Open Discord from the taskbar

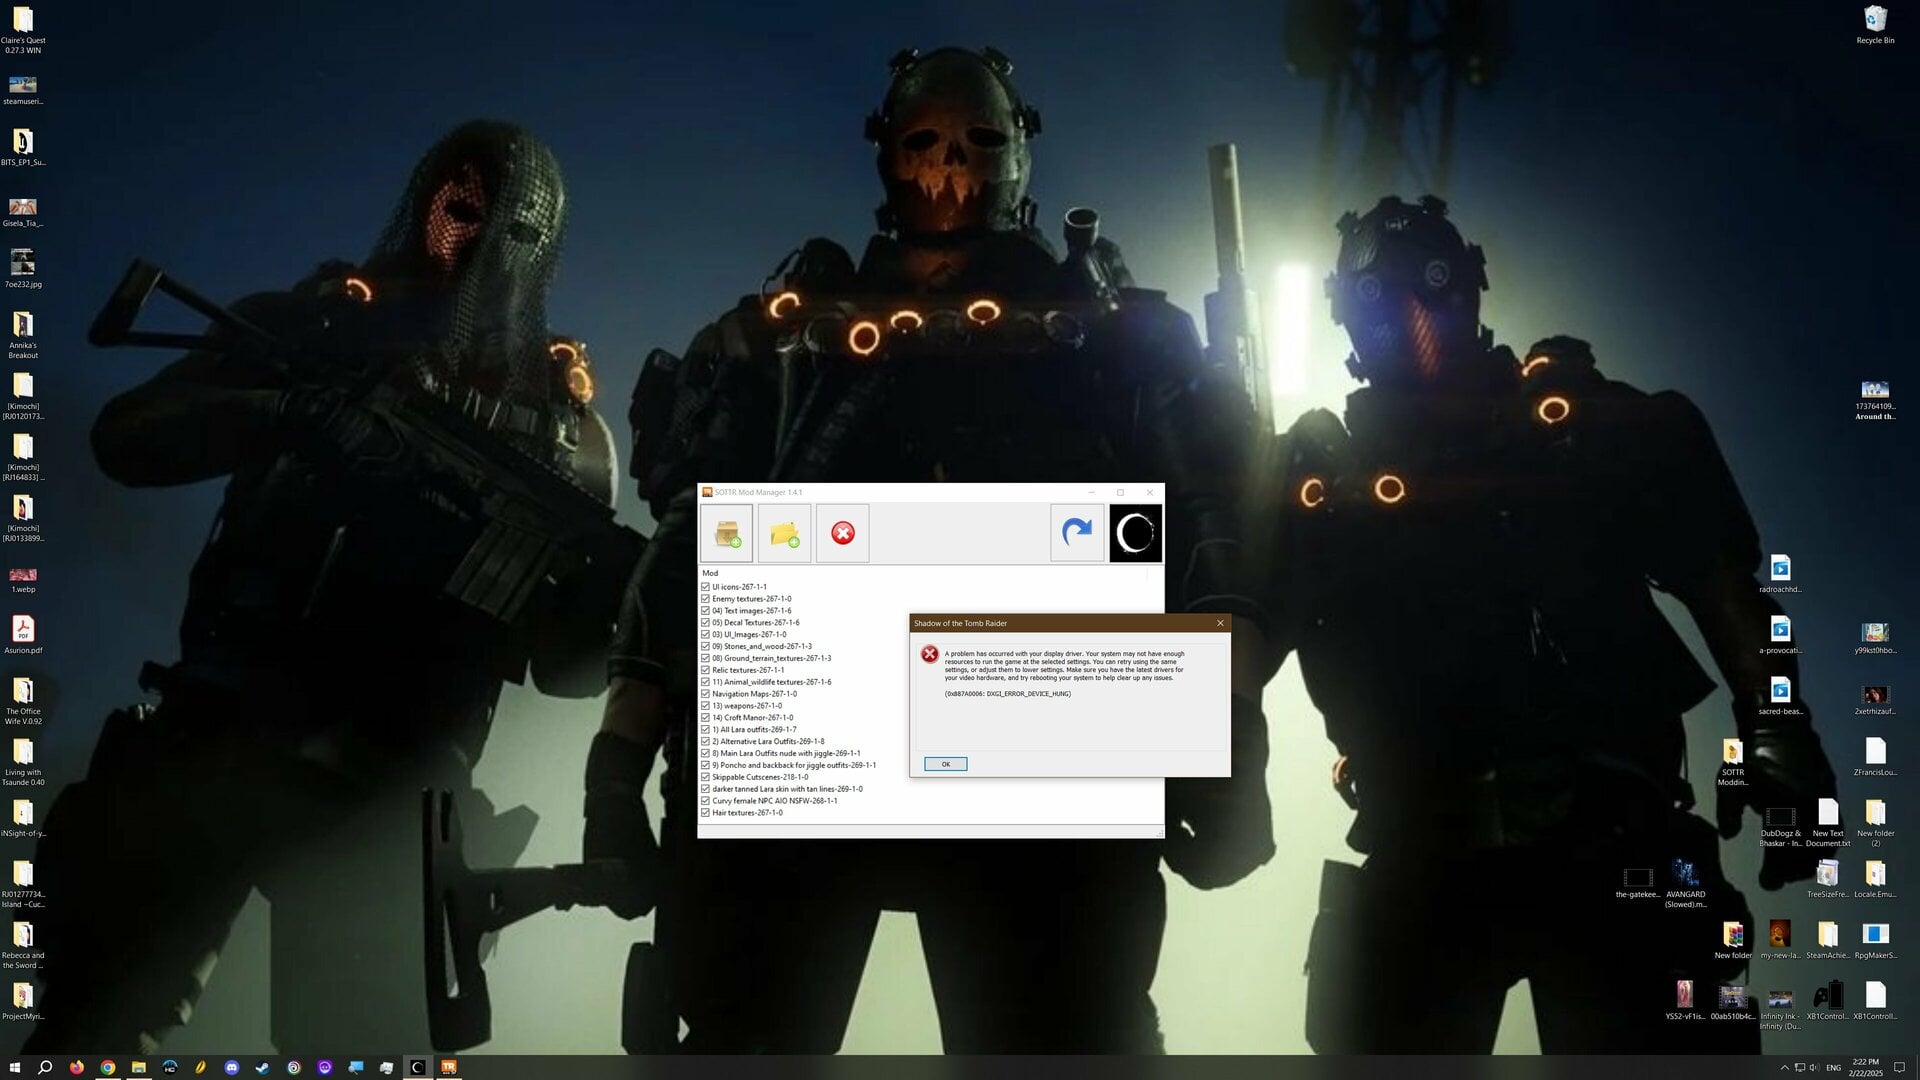[x=232, y=1067]
